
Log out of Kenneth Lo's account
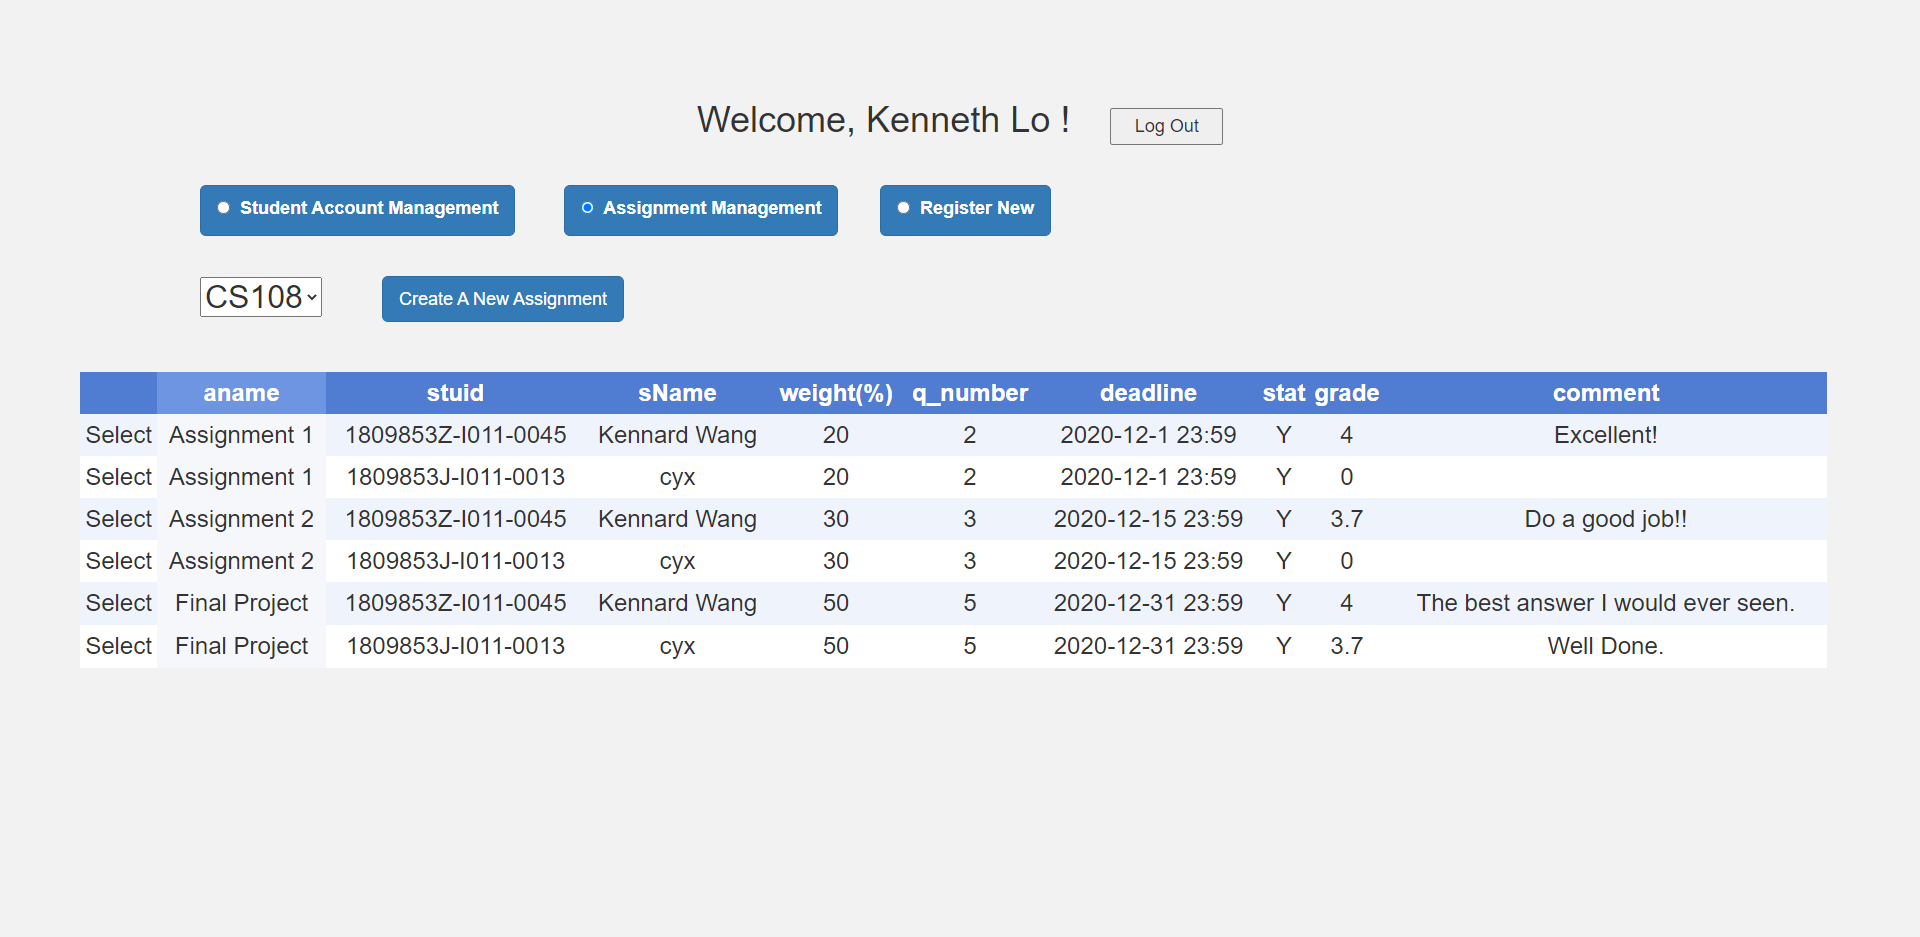[x=1166, y=126]
